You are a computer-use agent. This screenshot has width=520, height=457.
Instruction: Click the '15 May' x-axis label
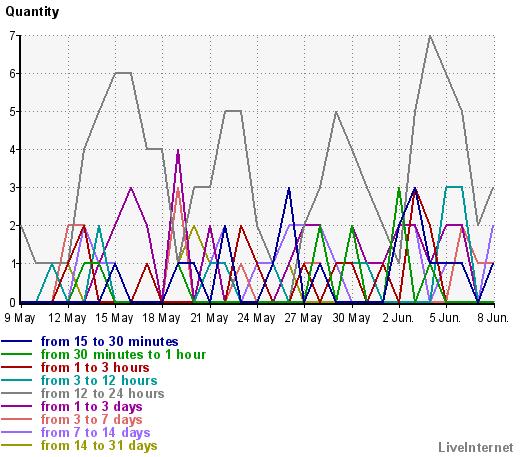pos(114,318)
